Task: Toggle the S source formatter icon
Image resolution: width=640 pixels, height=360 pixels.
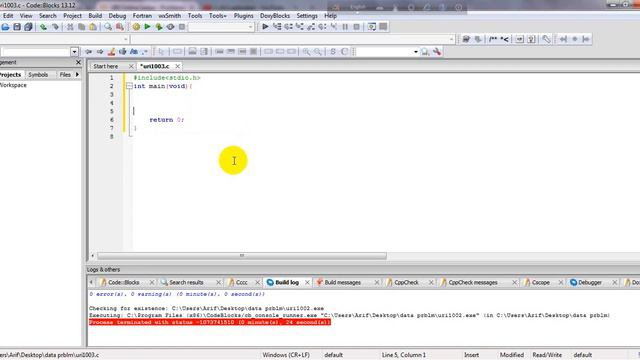Action: 333,52
